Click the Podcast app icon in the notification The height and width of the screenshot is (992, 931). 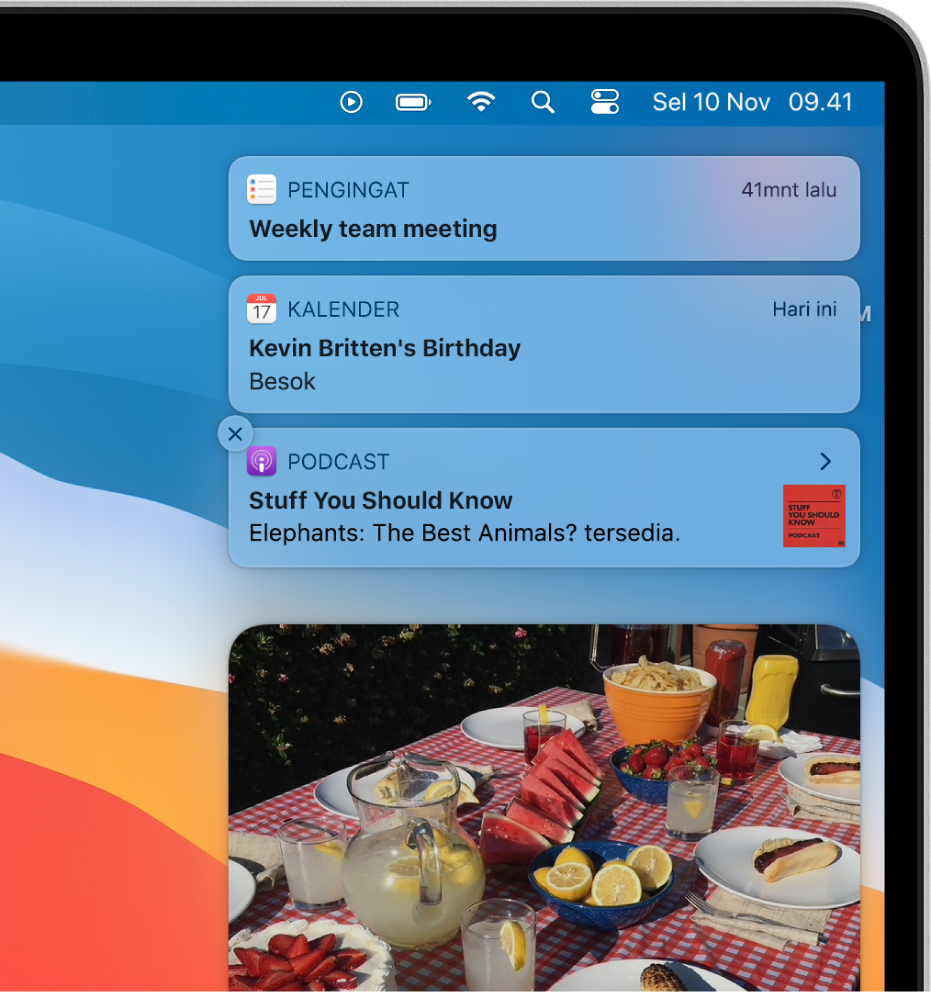262,461
